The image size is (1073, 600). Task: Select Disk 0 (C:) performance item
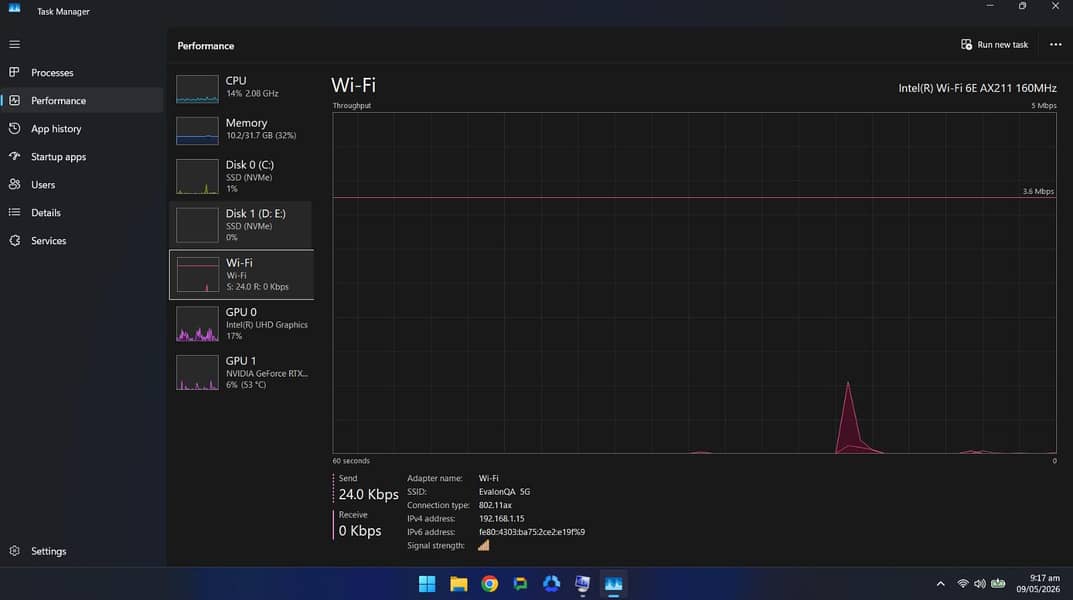pos(242,177)
